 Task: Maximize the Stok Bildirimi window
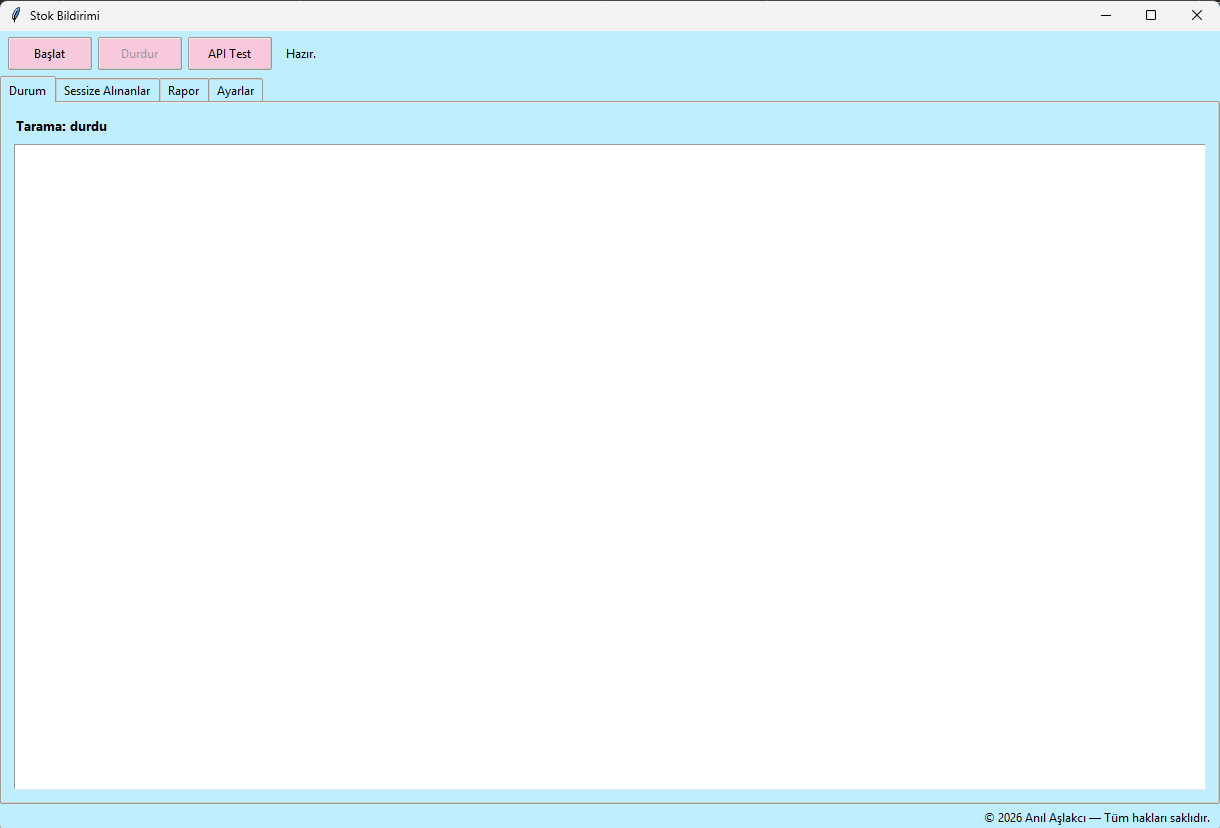point(1151,15)
